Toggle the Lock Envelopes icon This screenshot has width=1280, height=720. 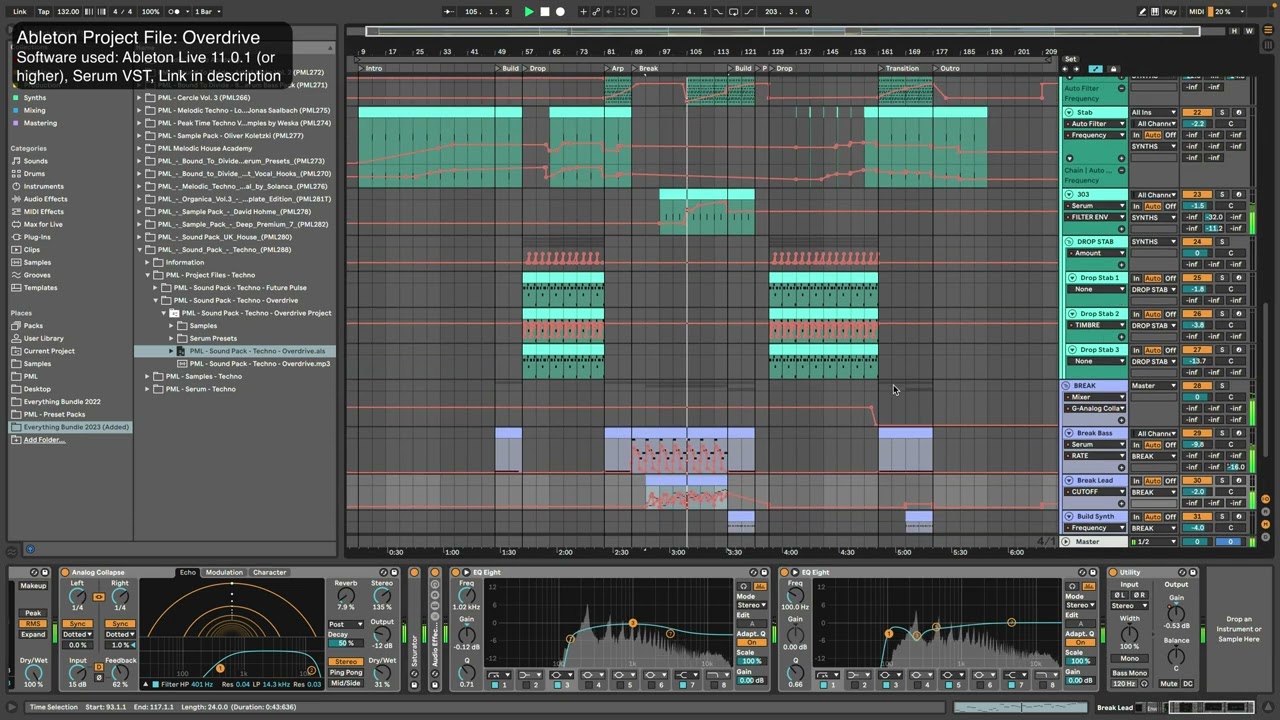[x=1113, y=69]
